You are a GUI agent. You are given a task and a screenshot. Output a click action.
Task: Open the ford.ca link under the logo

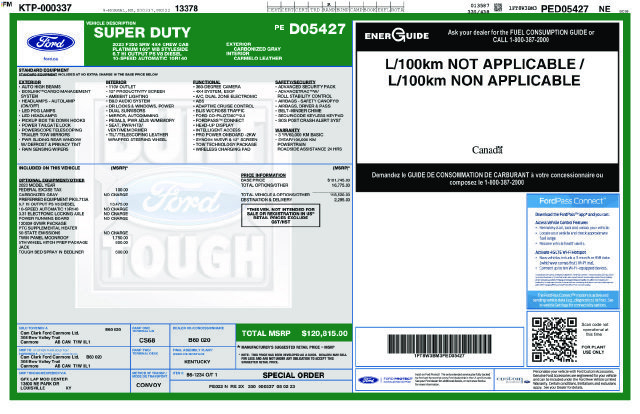tap(51, 59)
